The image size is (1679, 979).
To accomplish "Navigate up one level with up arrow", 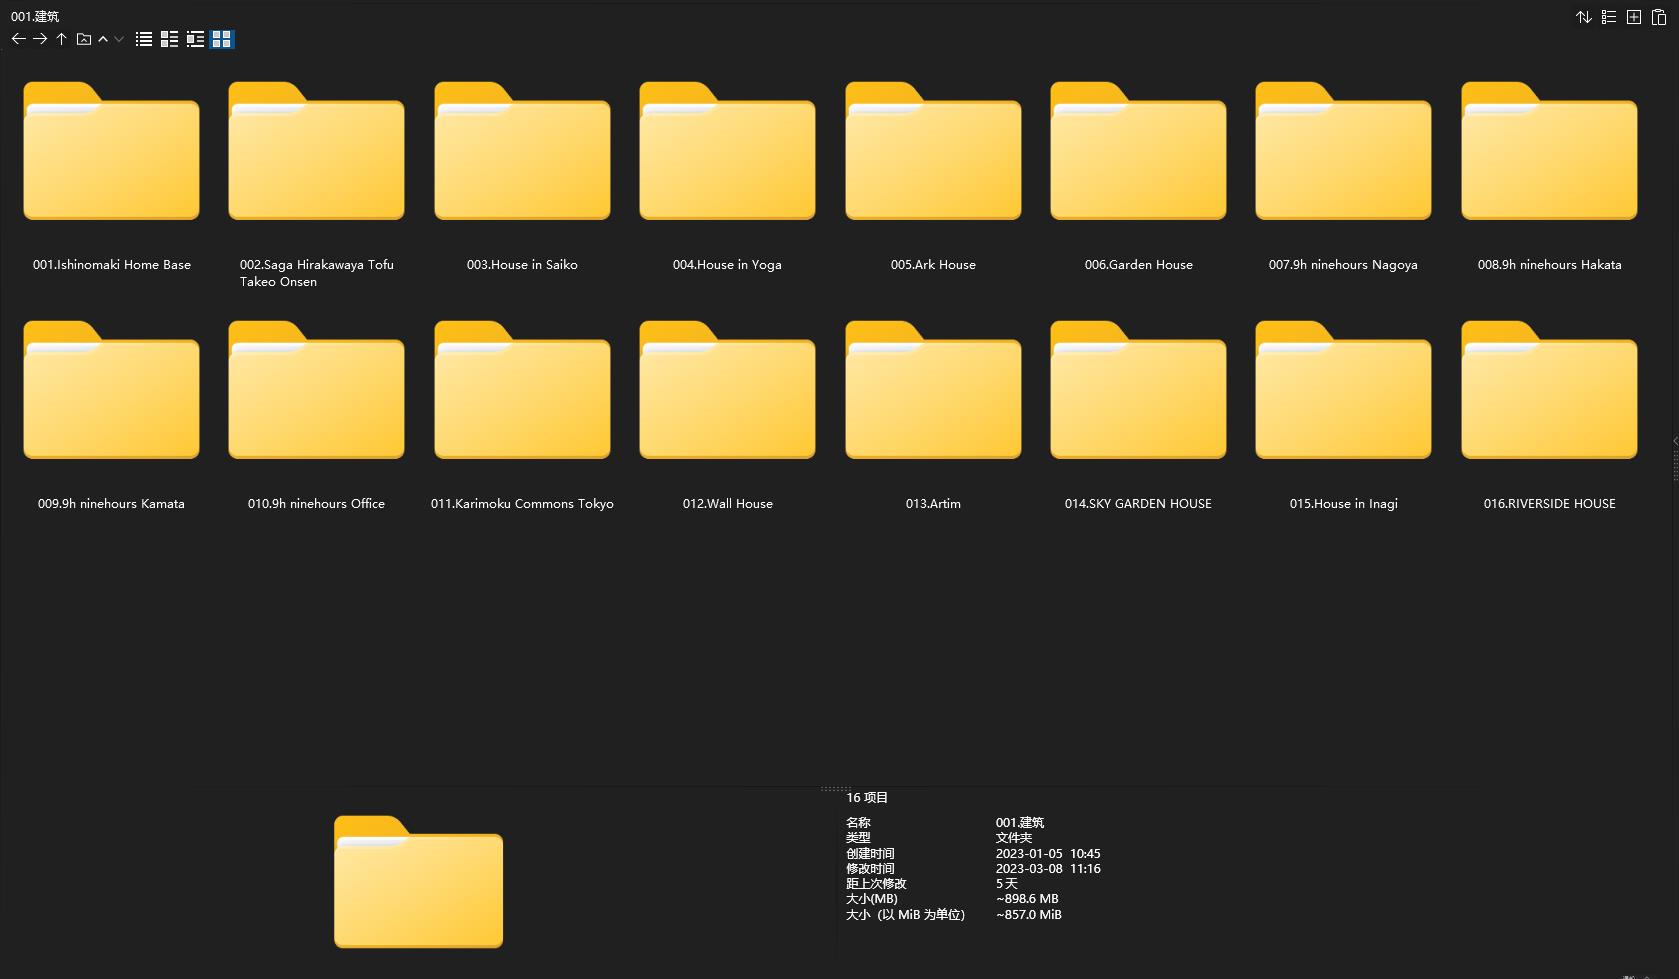I will 62,39.
